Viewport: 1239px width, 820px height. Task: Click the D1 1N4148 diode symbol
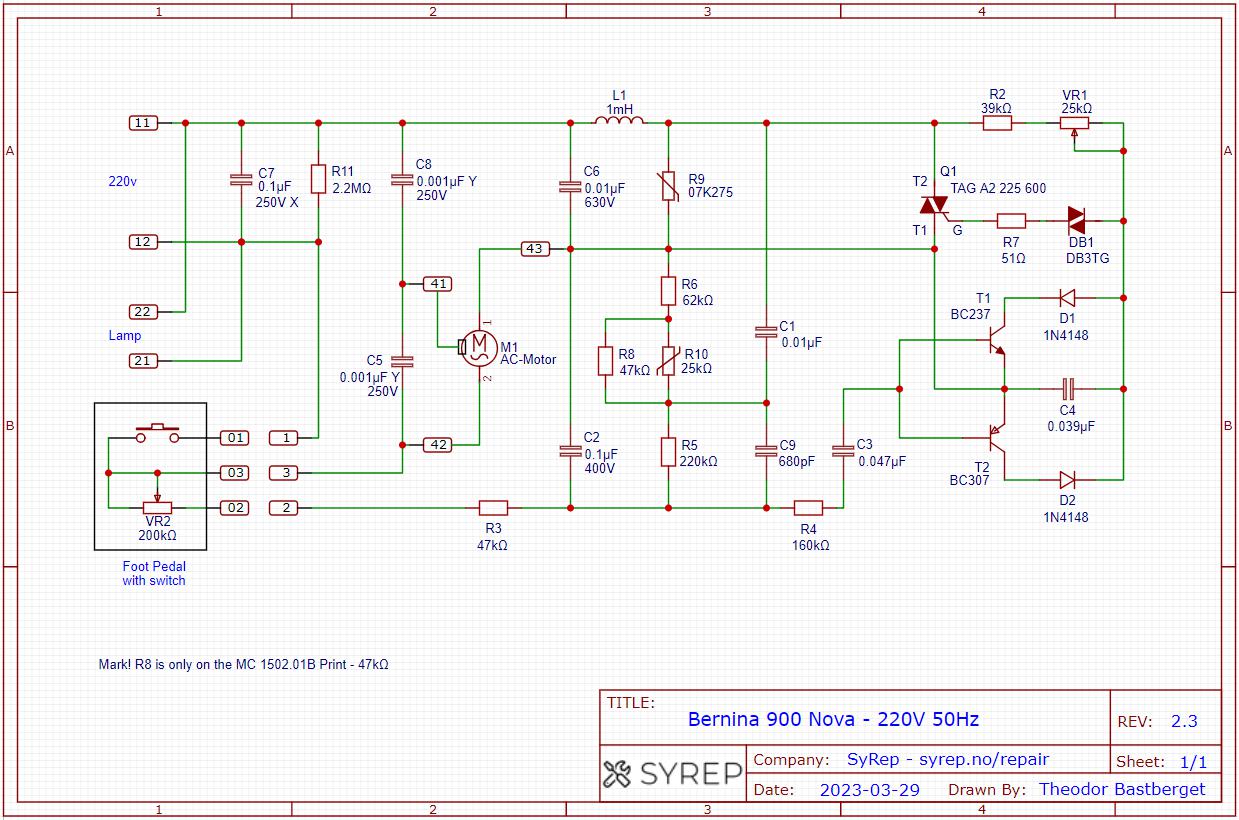tap(1066, 298)
